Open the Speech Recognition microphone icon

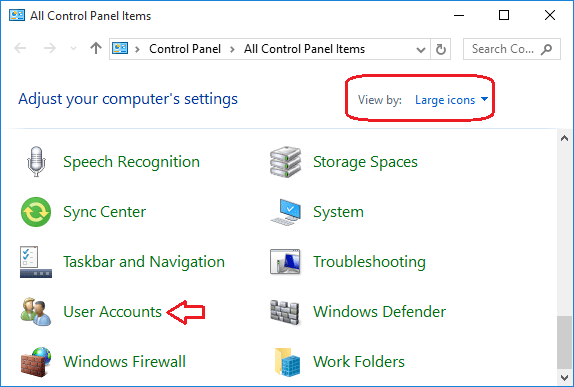click(x=36, y=162)
